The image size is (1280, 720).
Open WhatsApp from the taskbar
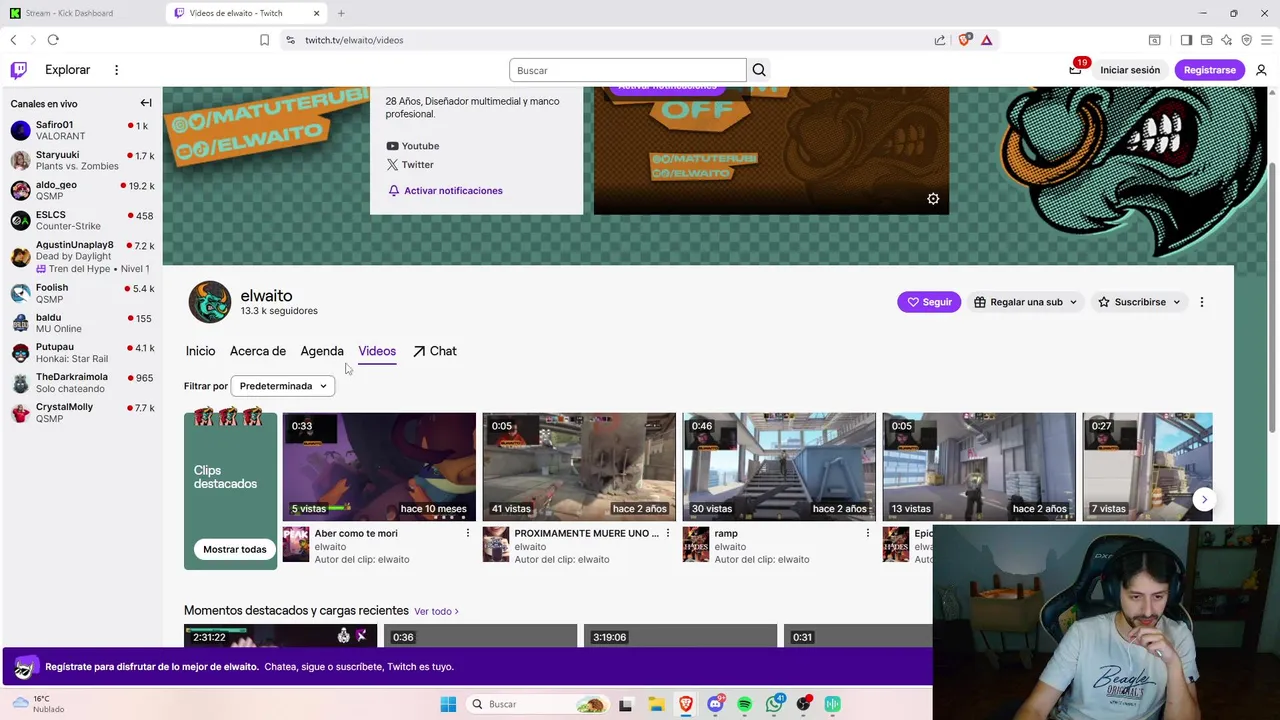[774, 704]
